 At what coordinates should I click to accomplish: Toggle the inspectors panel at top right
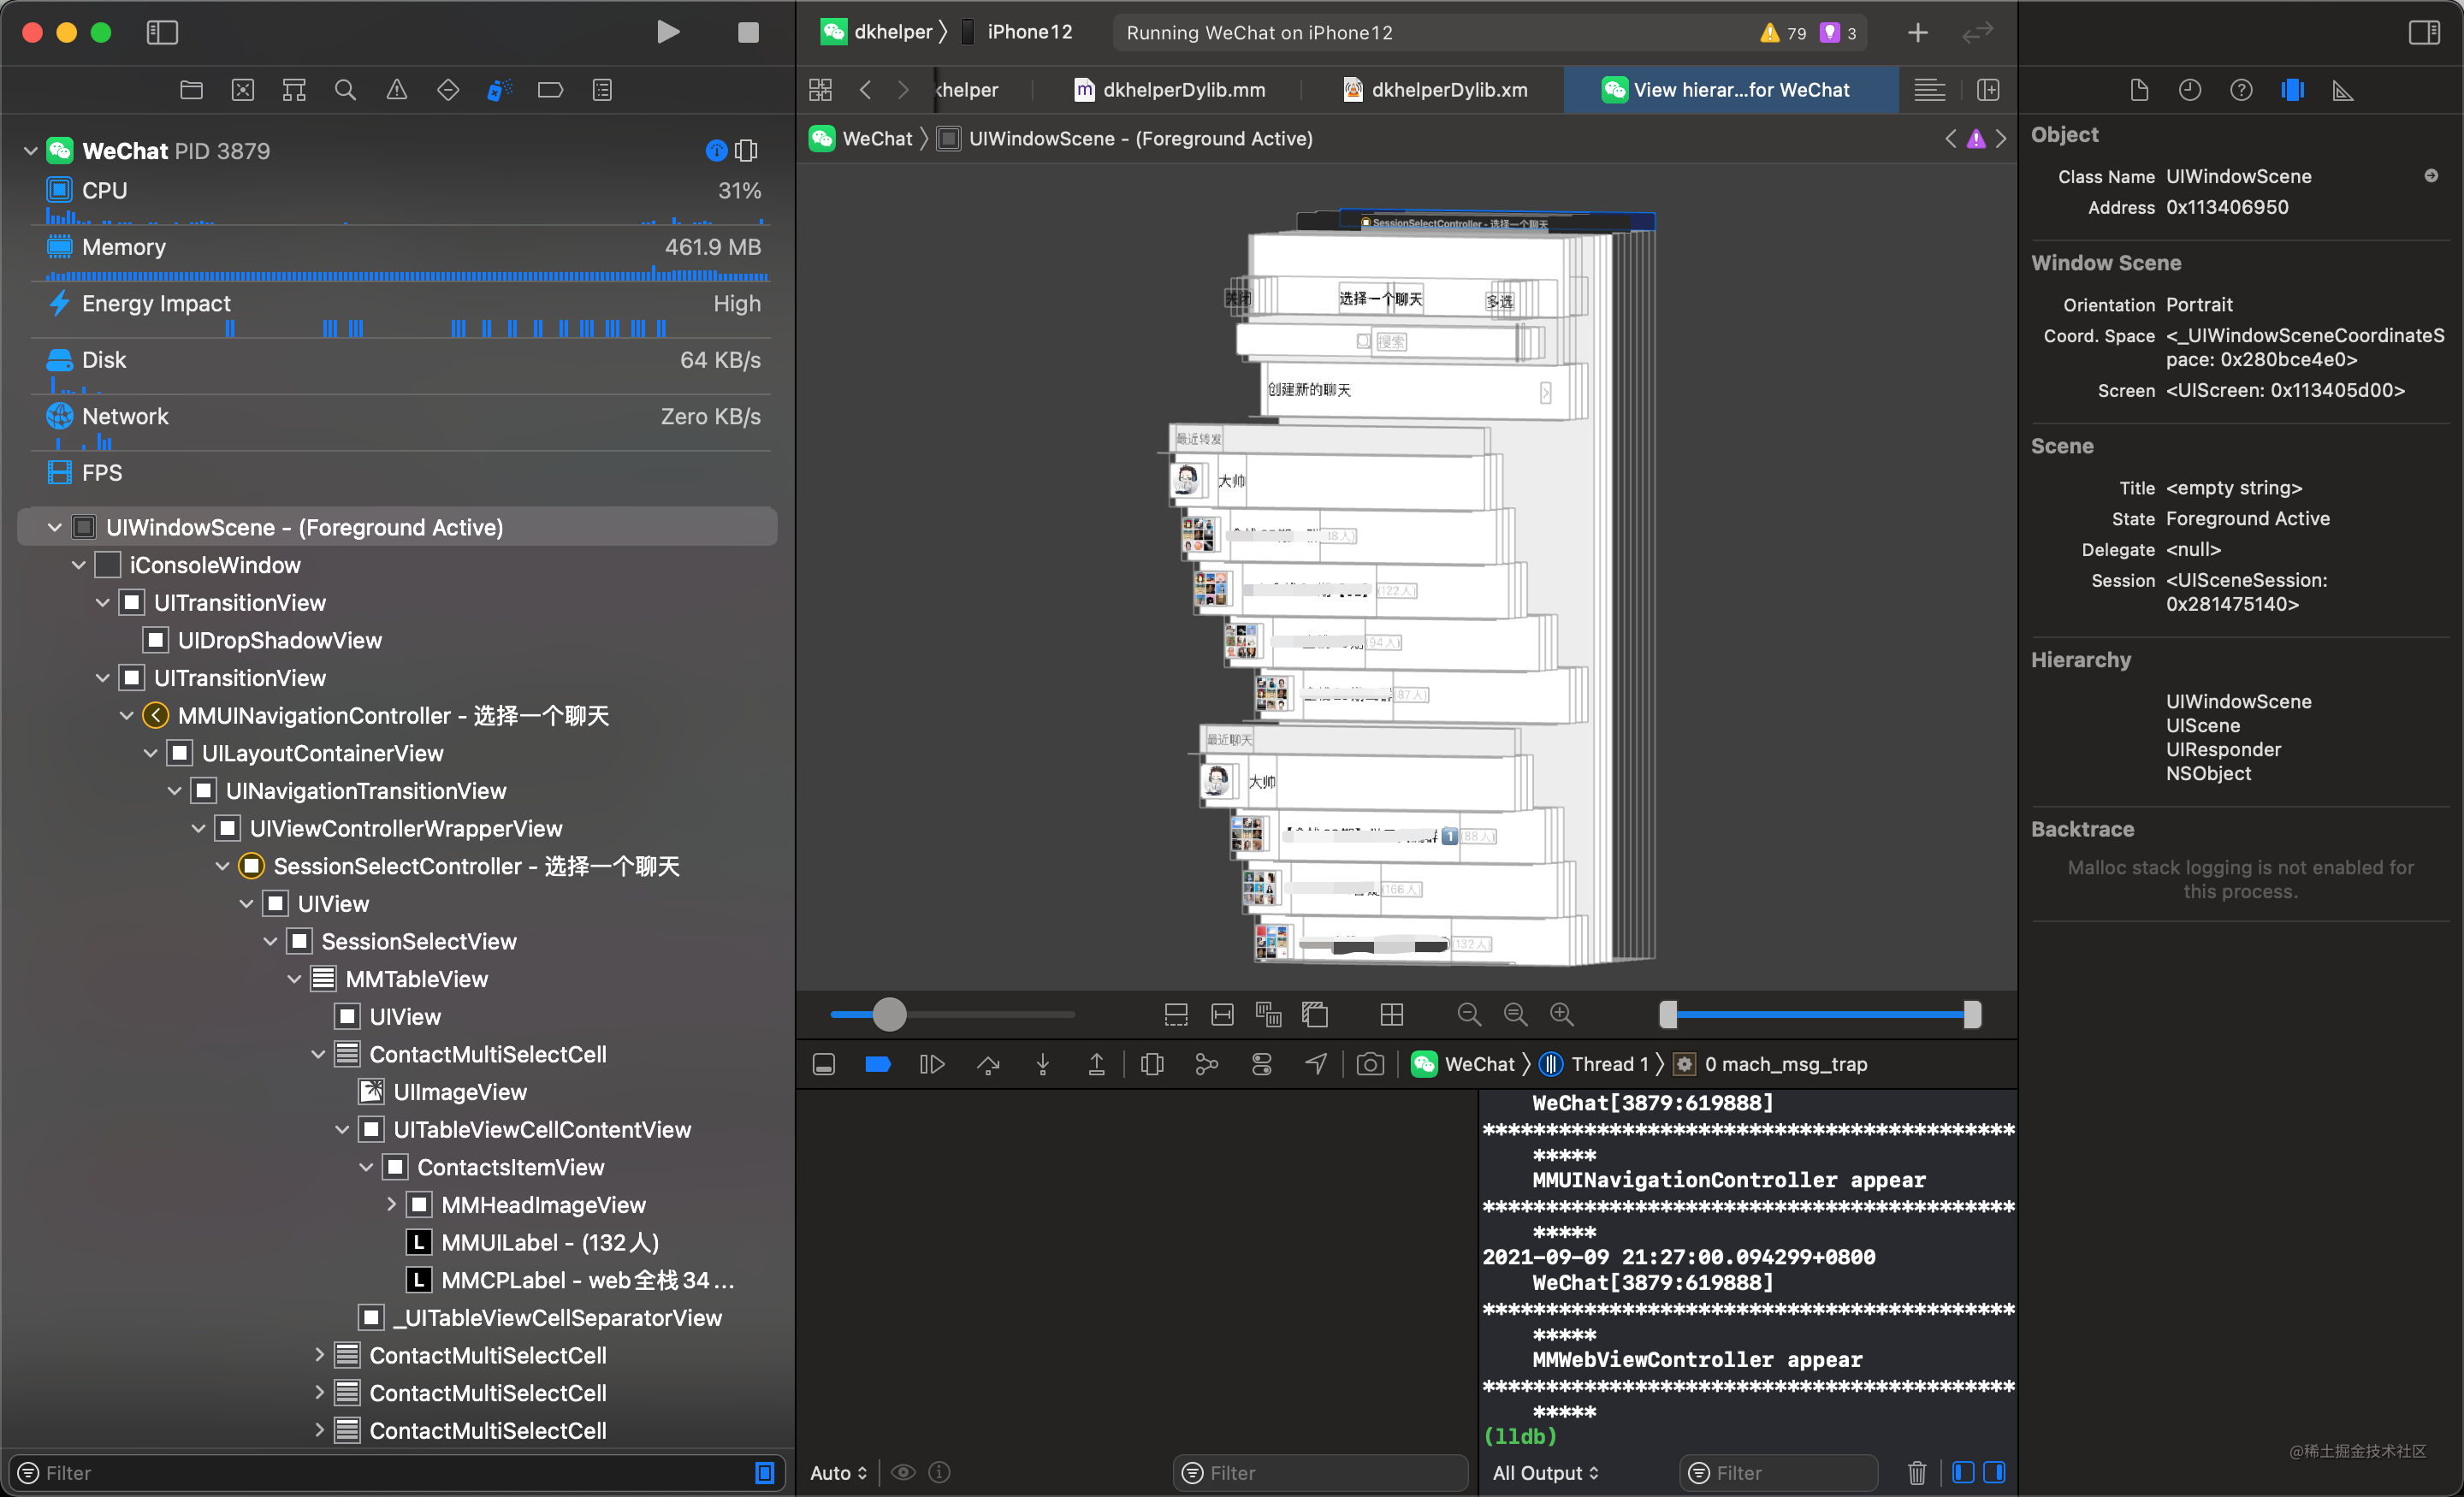(2424, 32)
